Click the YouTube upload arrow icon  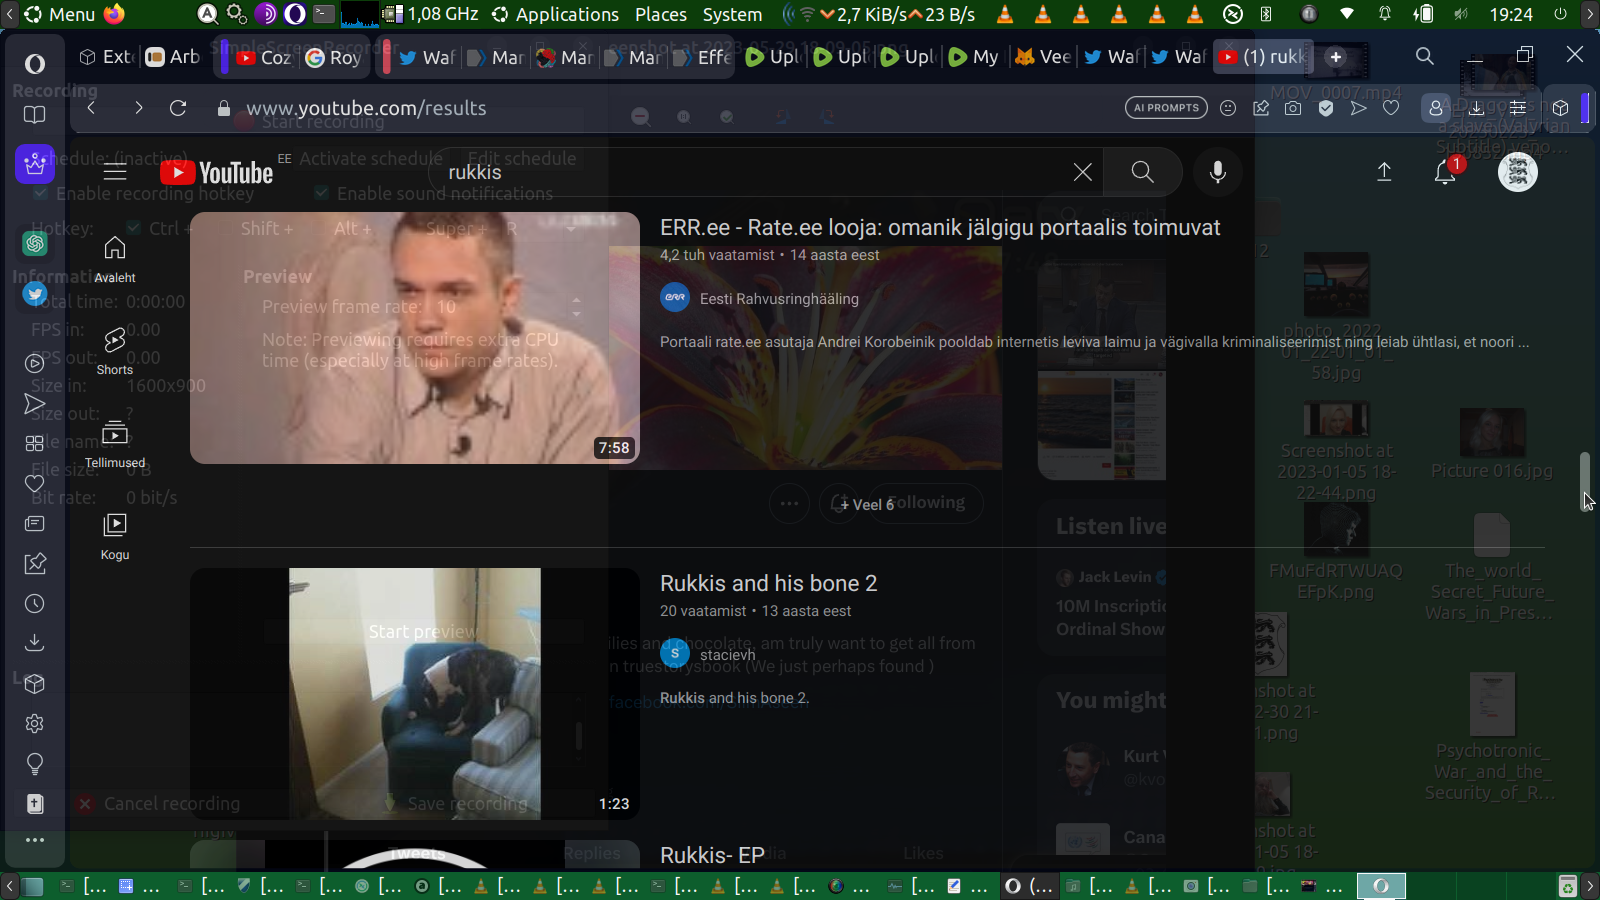1384,172
